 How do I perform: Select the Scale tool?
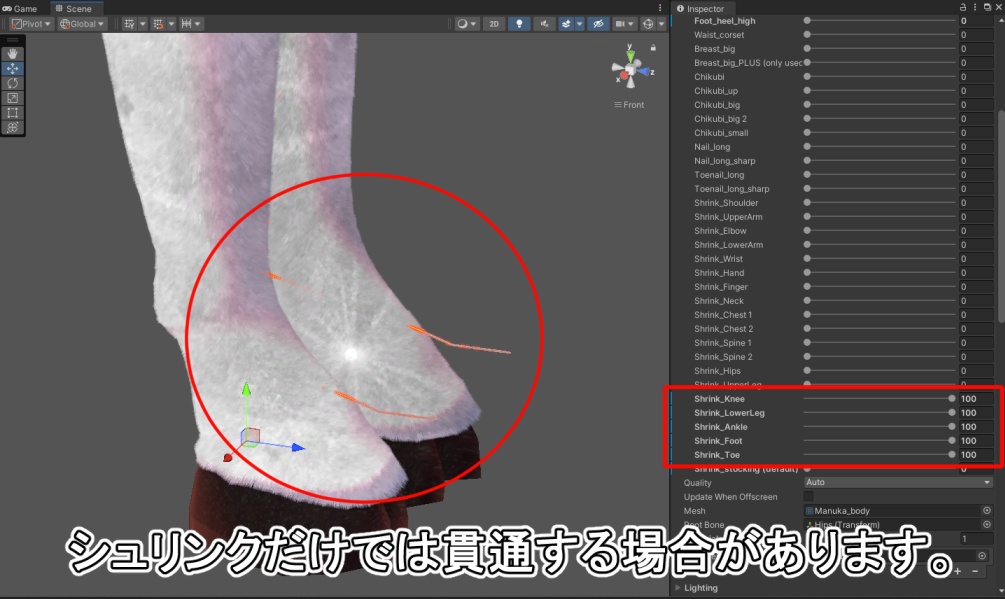tap(12, 98)
